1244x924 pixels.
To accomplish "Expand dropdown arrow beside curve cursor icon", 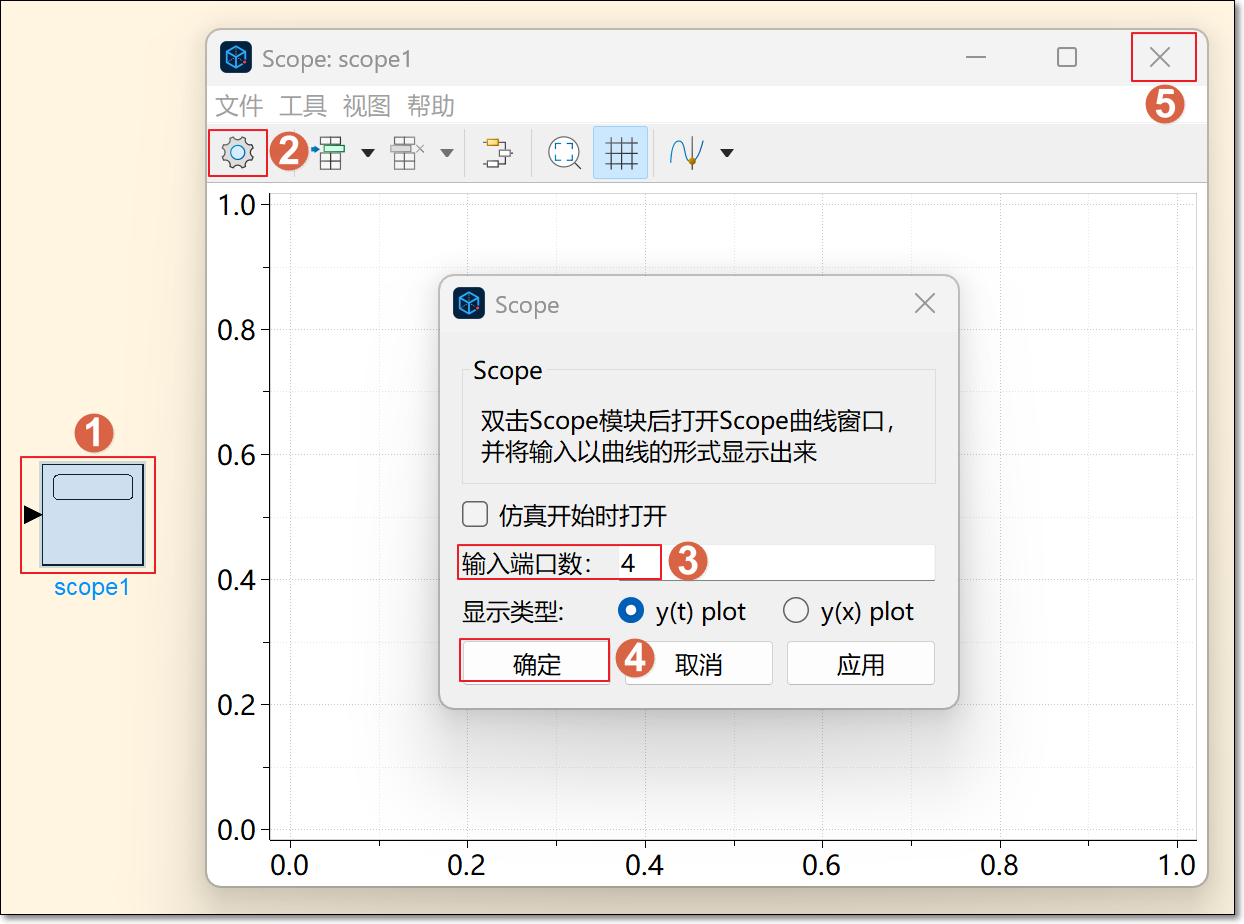I will (727, 153).
